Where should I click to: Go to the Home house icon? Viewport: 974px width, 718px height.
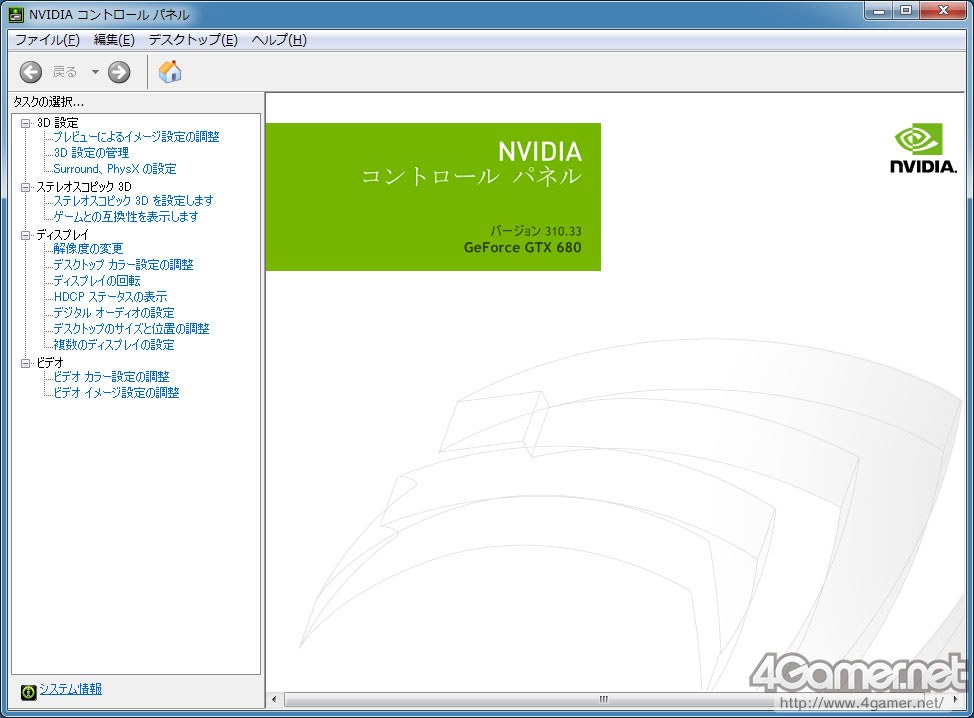[170, 71]
